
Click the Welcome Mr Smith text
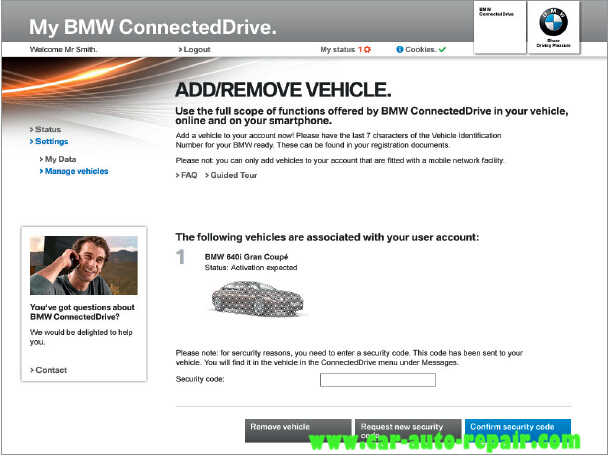(x=63, y=50)
